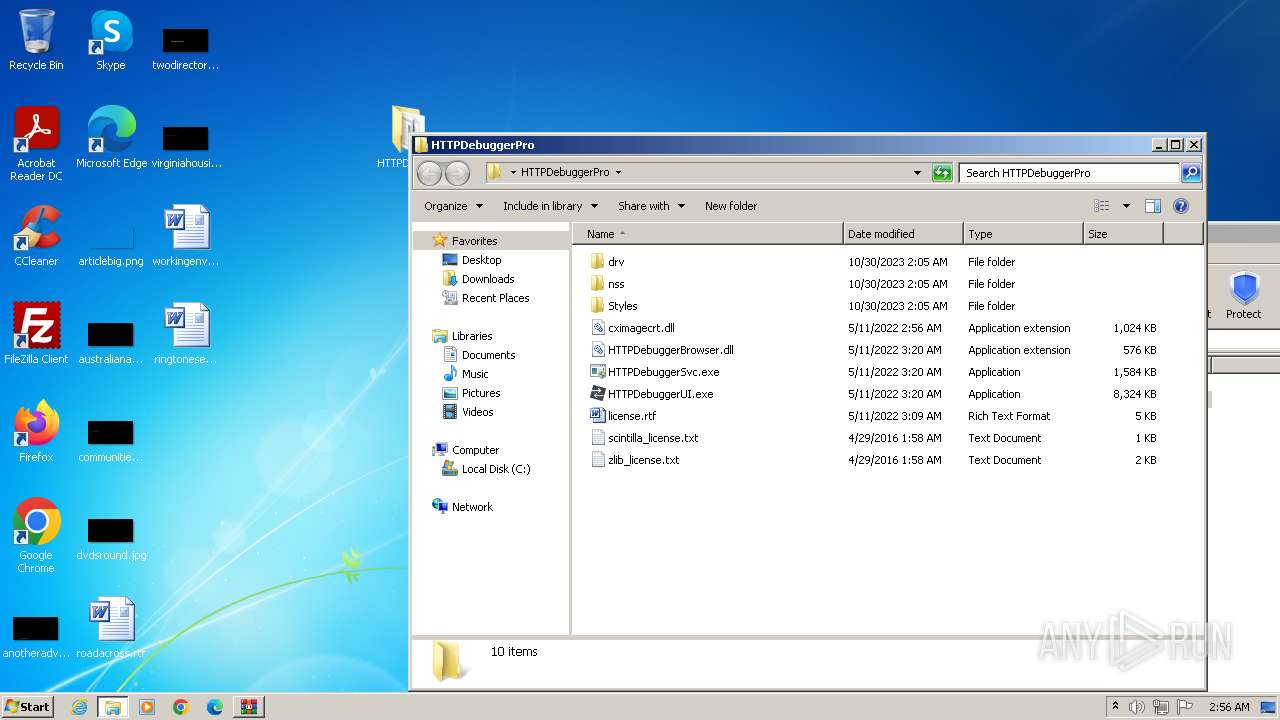Sort files by Date modified column
Viewport: 1280px width, 720px height.
[903, 234]
